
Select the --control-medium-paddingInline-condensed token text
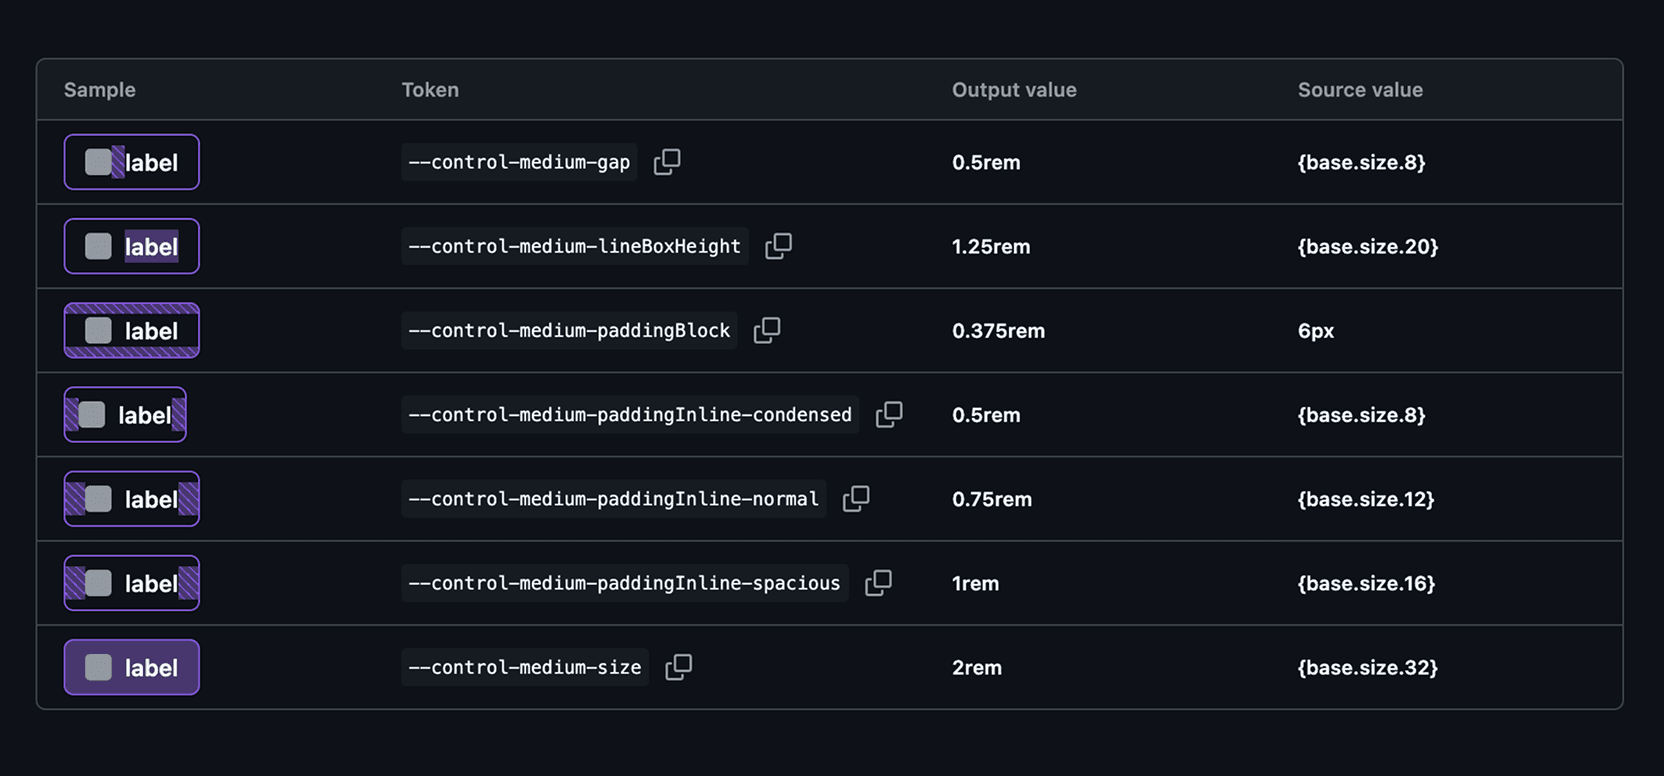631,414
